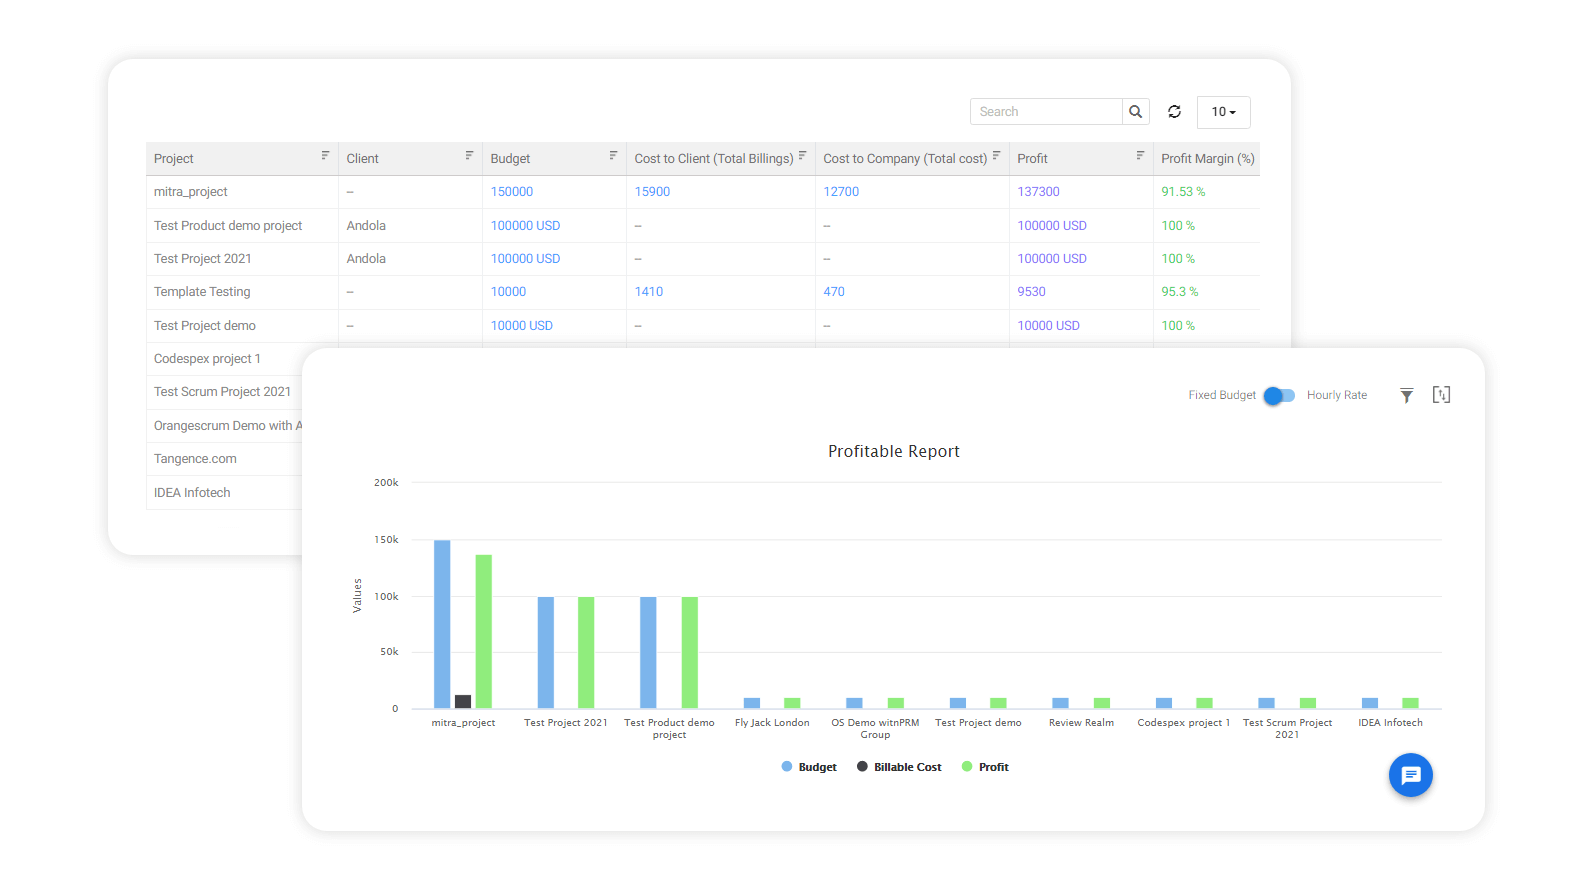Sort by Cost to Company icon
The image size is (1573, 889).
996,156
